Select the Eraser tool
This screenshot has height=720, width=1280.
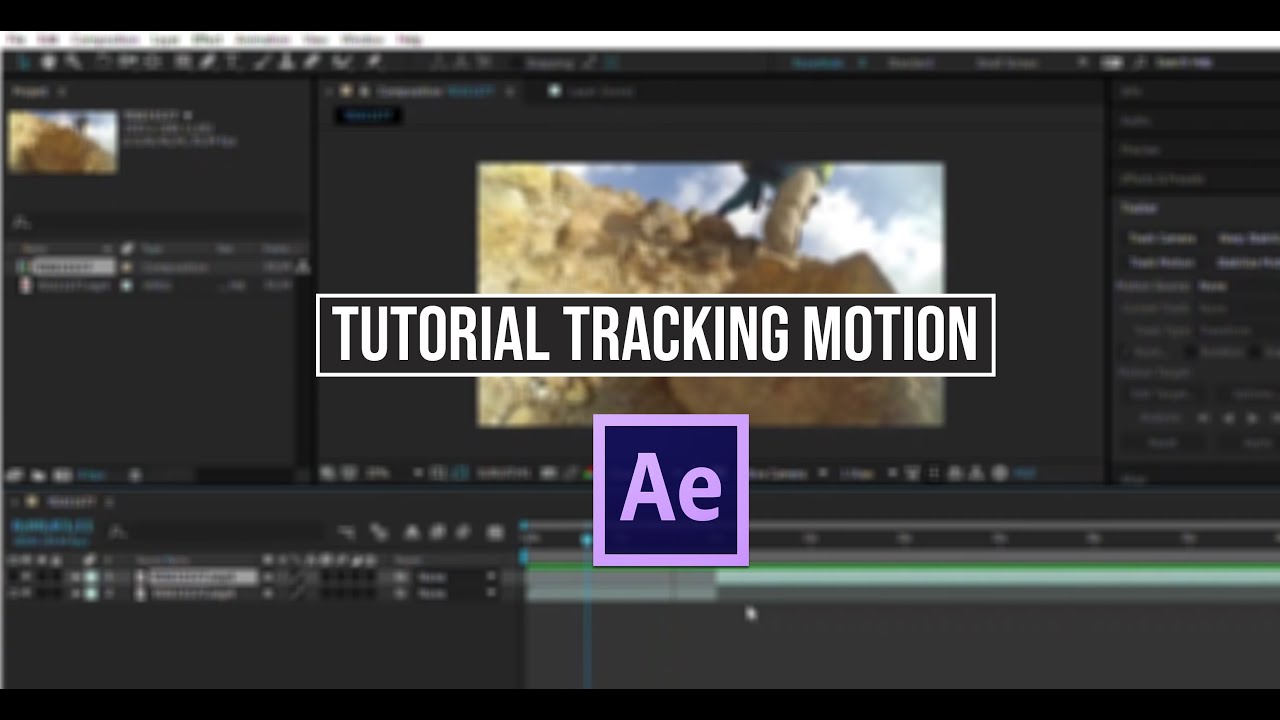pos(311,62)
